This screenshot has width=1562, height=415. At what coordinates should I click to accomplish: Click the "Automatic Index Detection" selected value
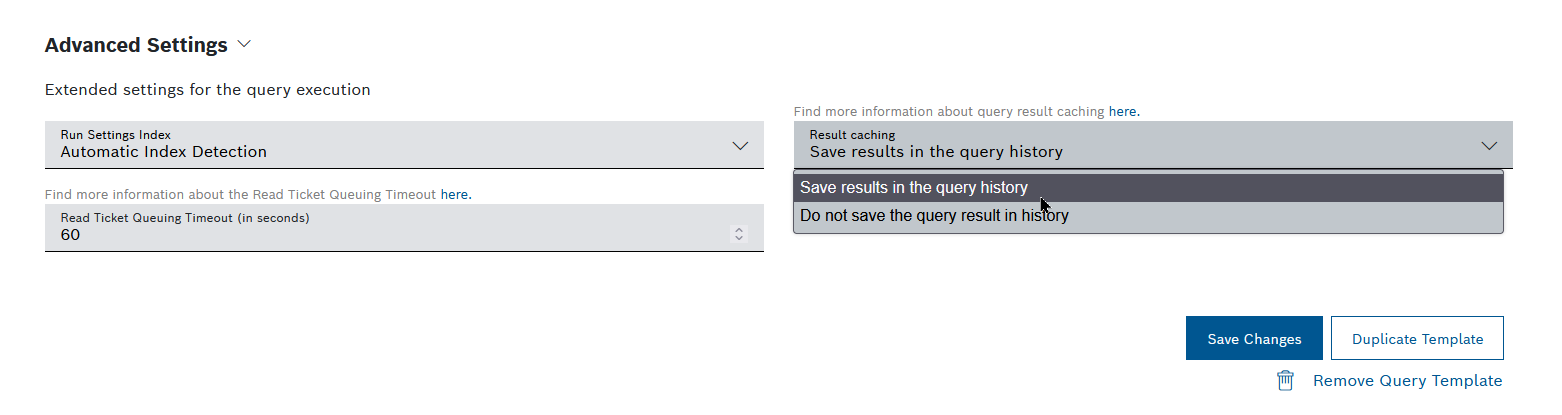click(164, 153)
